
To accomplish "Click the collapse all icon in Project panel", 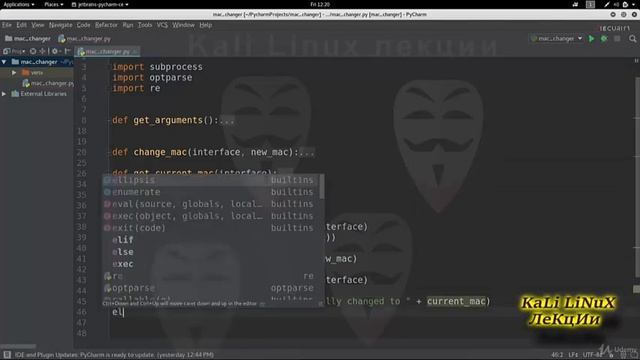I will 42,51.
